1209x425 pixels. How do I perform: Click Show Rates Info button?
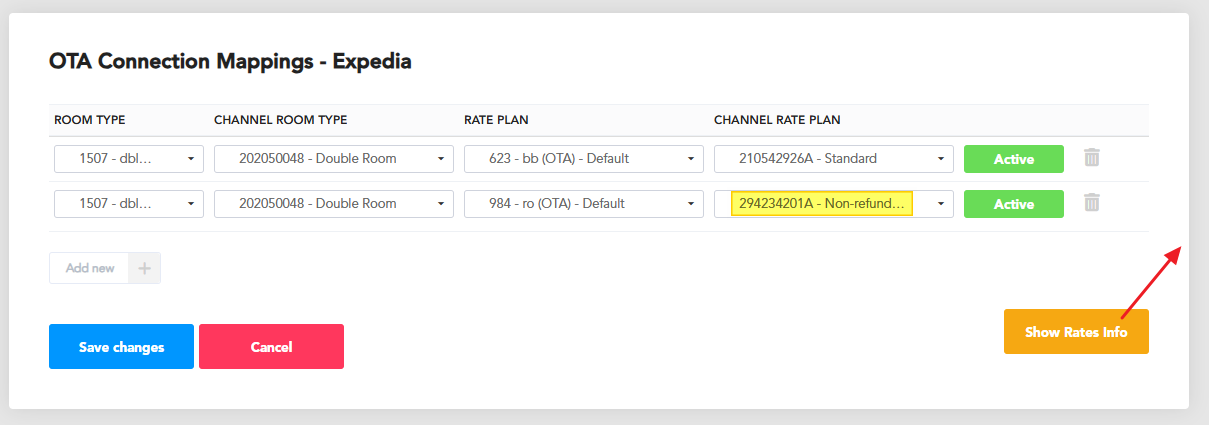[x=1076, y=332]
